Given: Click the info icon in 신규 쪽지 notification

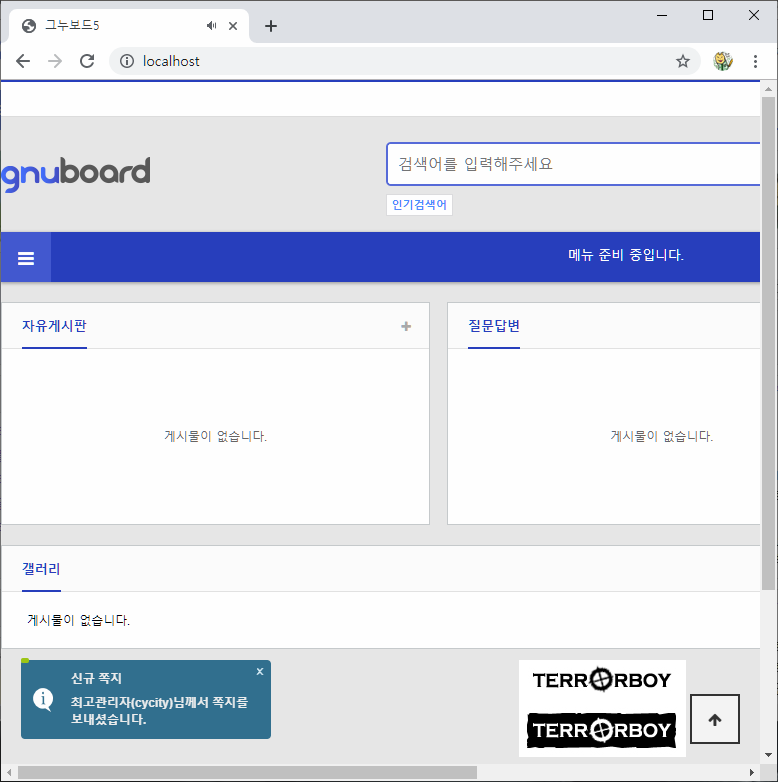Looking at the screenshot, I should (x=43, y=699).
